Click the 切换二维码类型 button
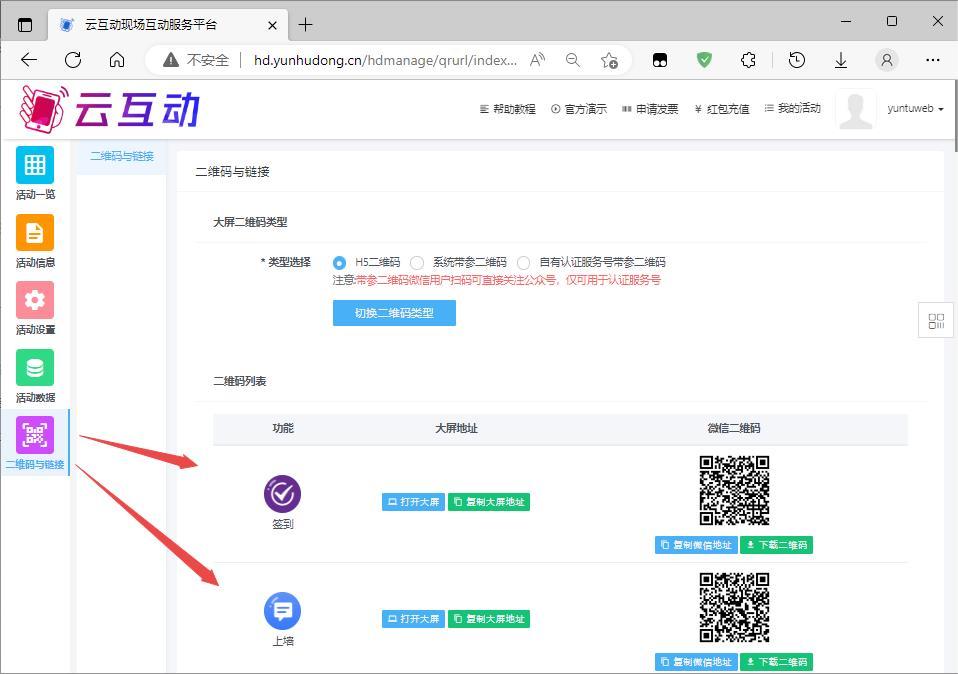 394,313
